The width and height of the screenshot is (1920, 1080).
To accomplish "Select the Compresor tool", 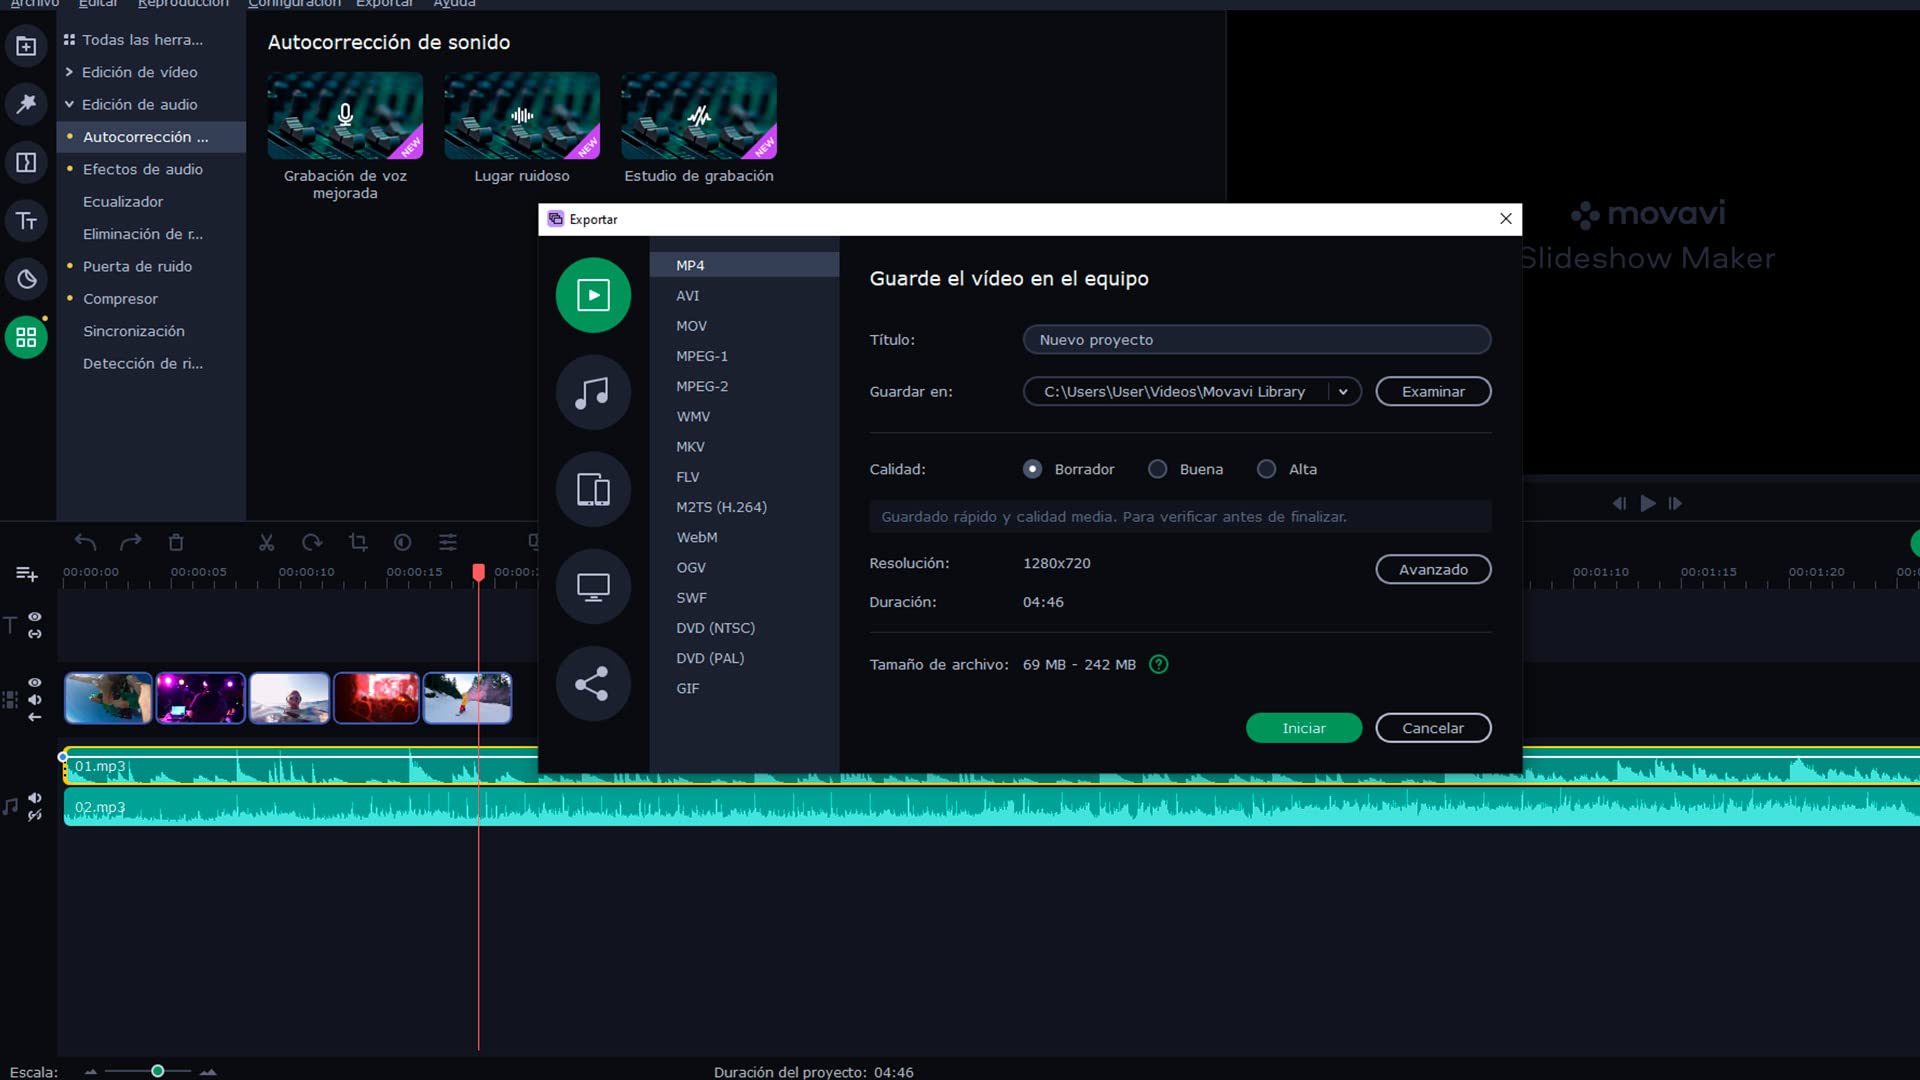I will point(120,299).
